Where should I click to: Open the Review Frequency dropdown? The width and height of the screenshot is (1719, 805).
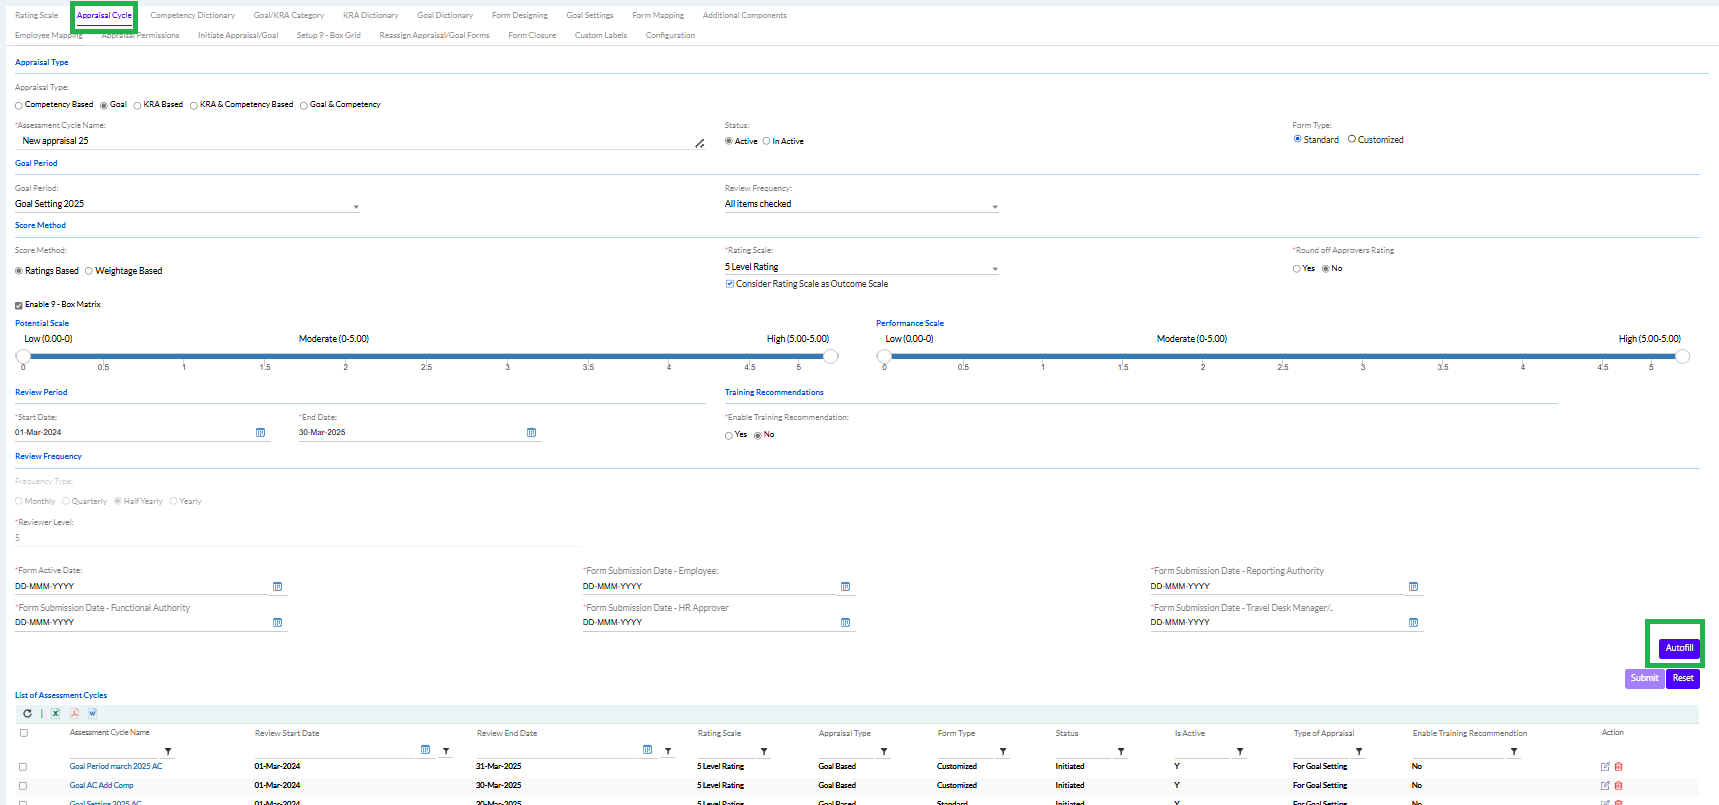point(994,207)
